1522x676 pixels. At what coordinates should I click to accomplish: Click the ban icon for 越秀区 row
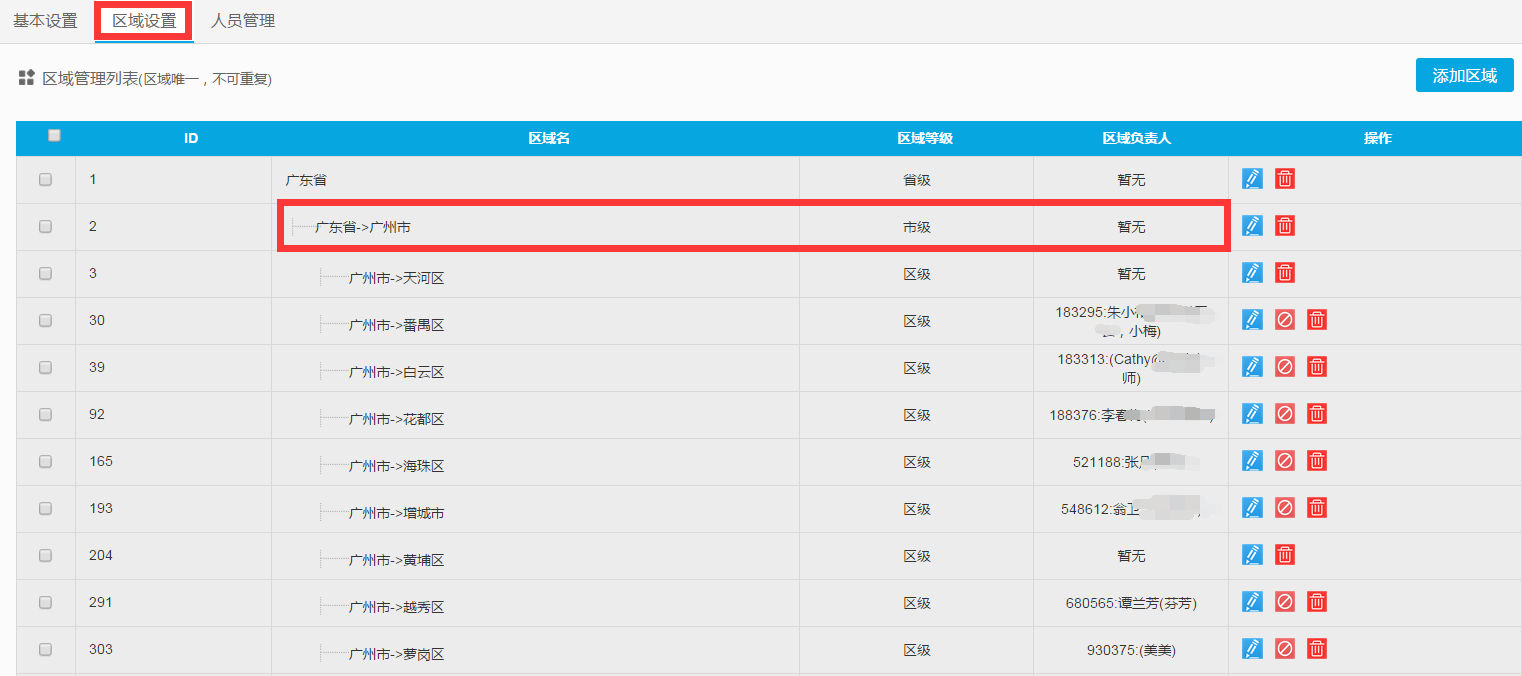coord(1285,601)
